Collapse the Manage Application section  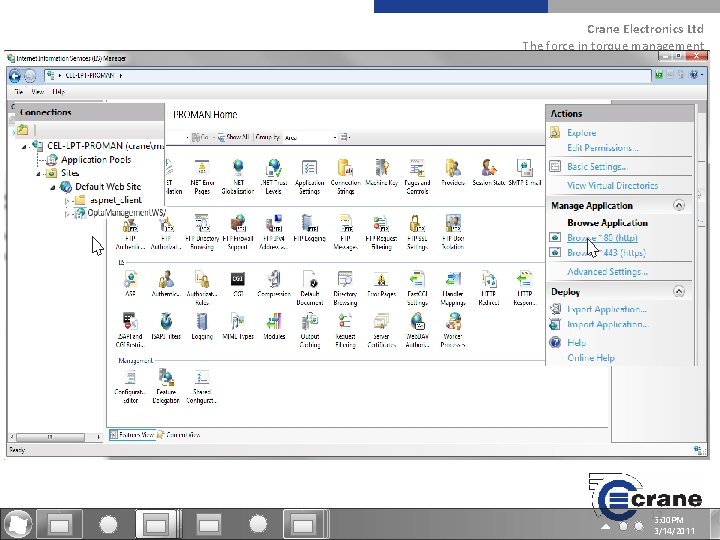tap(679, 205)
